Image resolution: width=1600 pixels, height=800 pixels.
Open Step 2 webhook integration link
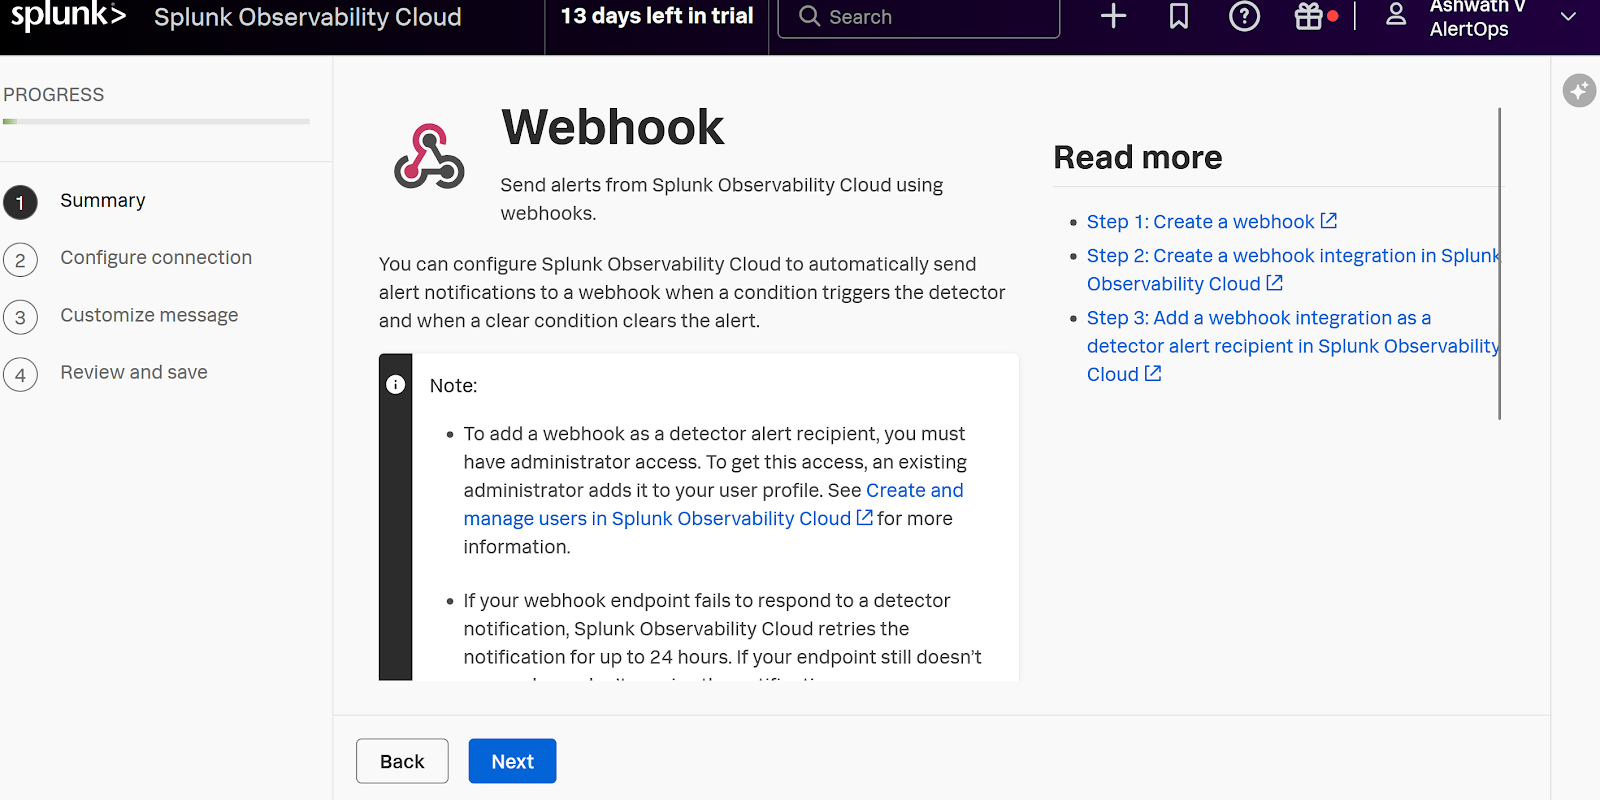click(1292, 256)
